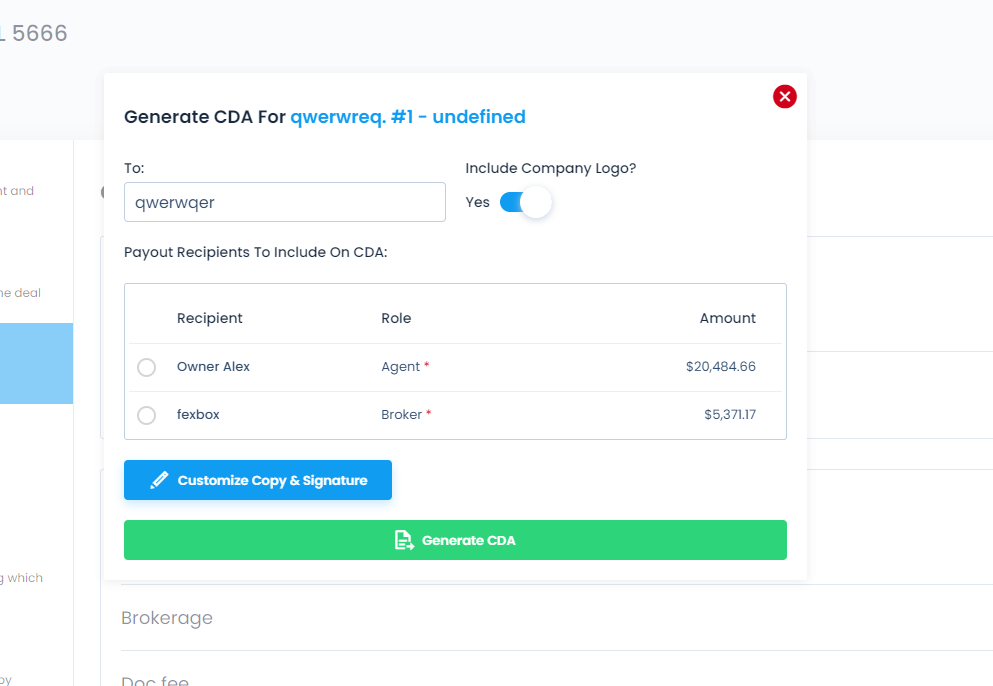
Task: Click the Broker role label
Action: [x=401, y=415]
